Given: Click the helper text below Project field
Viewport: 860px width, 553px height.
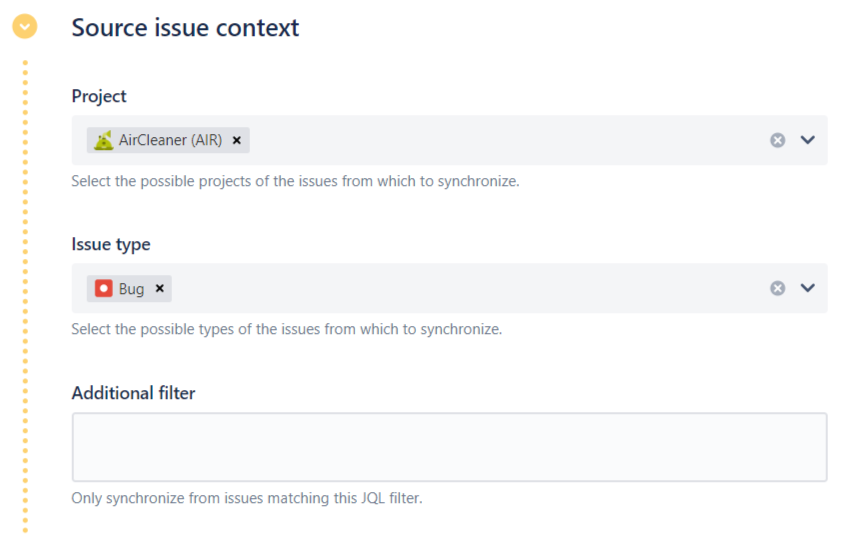Looking at the screenshot, I should click(295, 182).
